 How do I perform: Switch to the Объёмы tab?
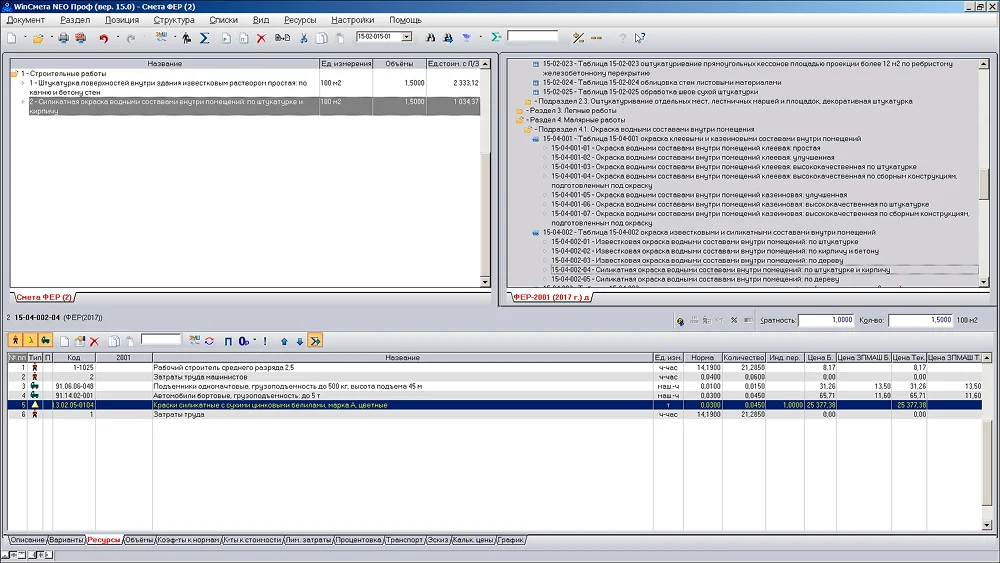tap(139, 540)
